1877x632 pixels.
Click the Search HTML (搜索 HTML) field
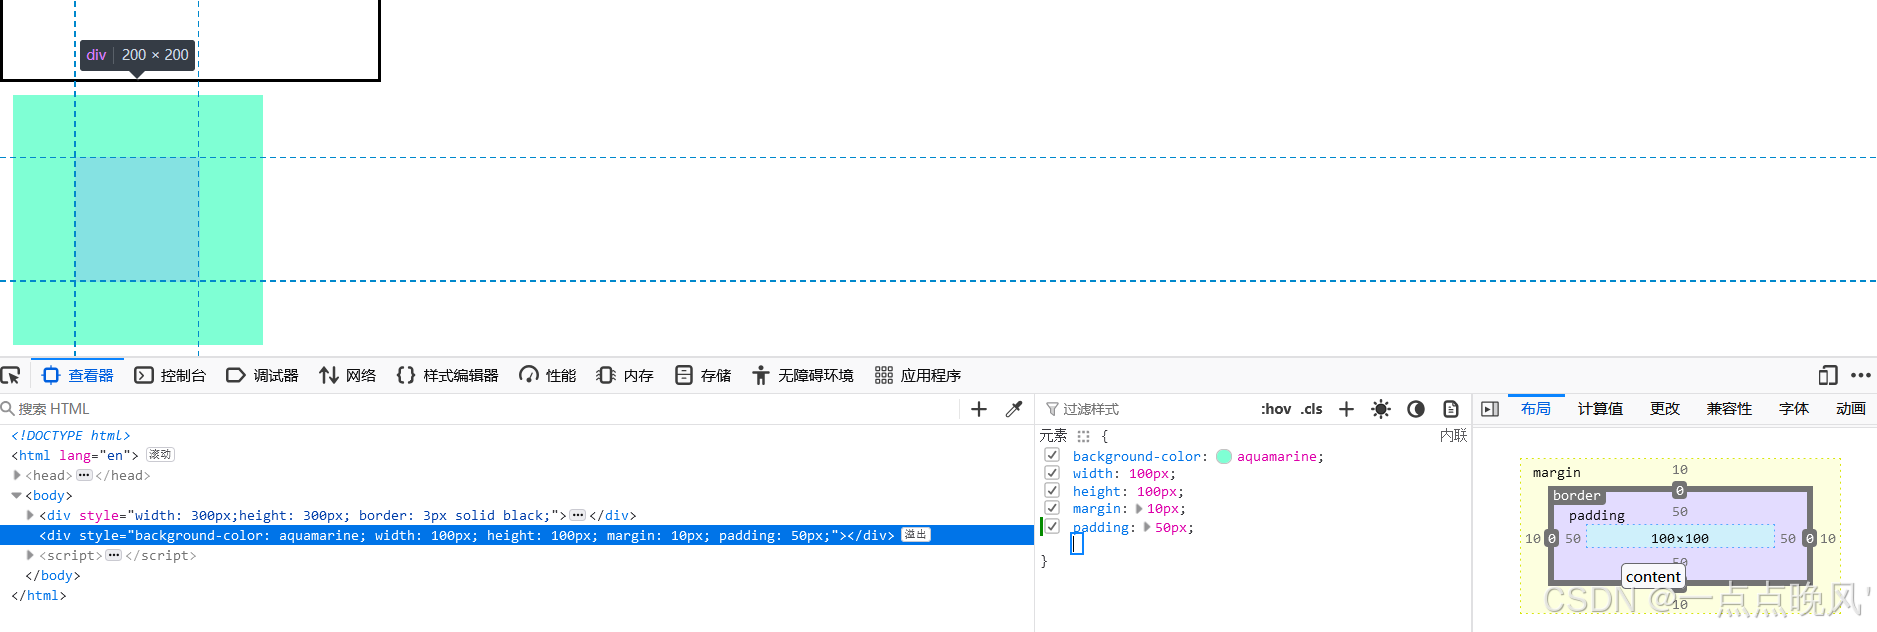point(480,409)
